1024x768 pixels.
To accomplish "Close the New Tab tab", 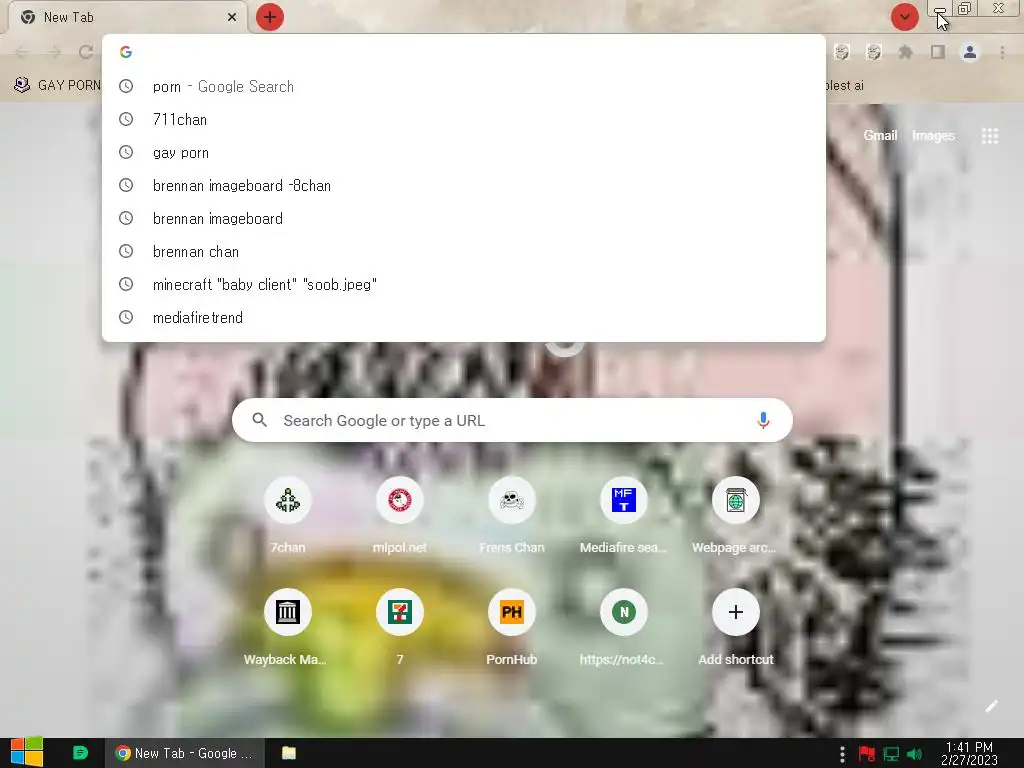I will pos(232,17).
